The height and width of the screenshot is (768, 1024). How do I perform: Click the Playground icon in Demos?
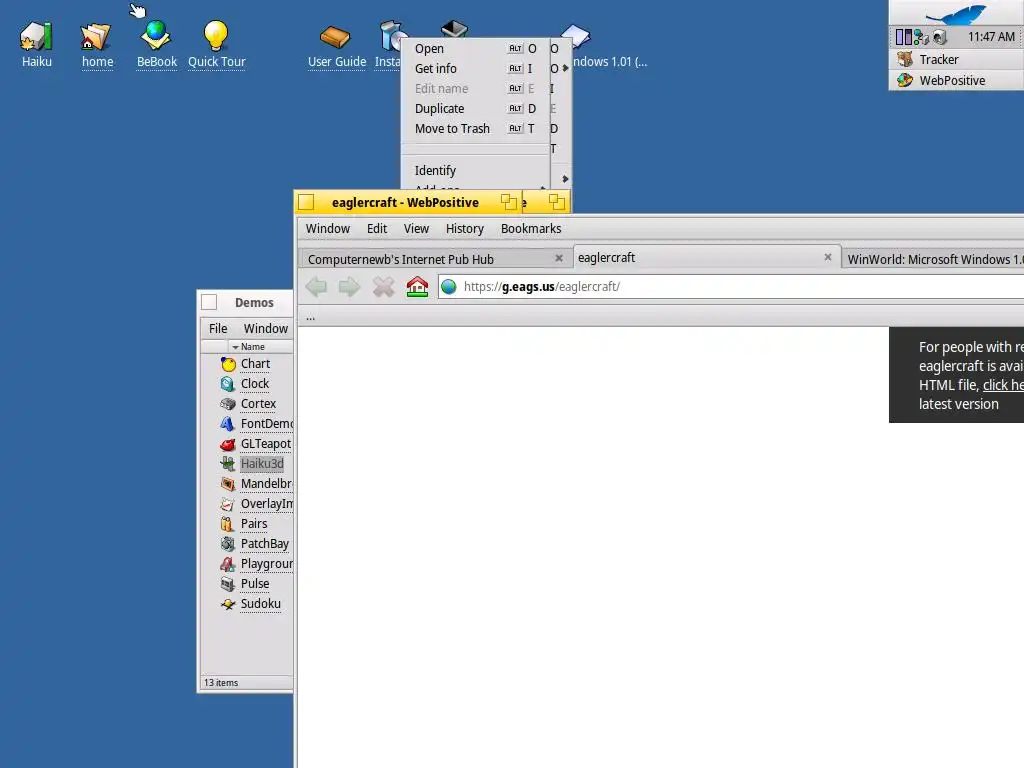[x=228, y=564]
